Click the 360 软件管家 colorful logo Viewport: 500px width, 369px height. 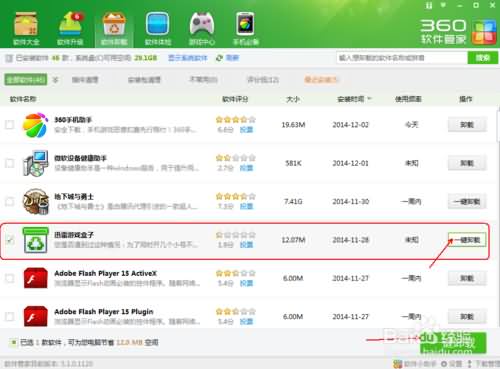tap(483, 33)
